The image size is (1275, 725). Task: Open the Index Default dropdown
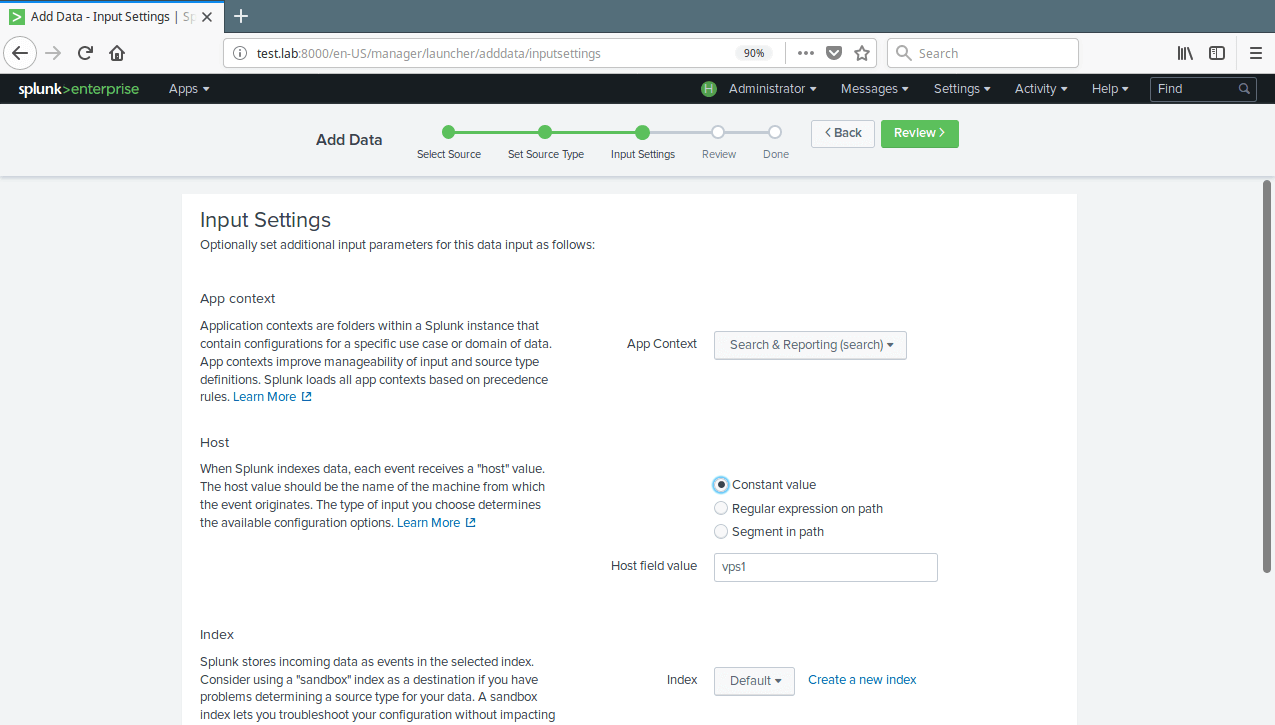(x=754, y=681)
